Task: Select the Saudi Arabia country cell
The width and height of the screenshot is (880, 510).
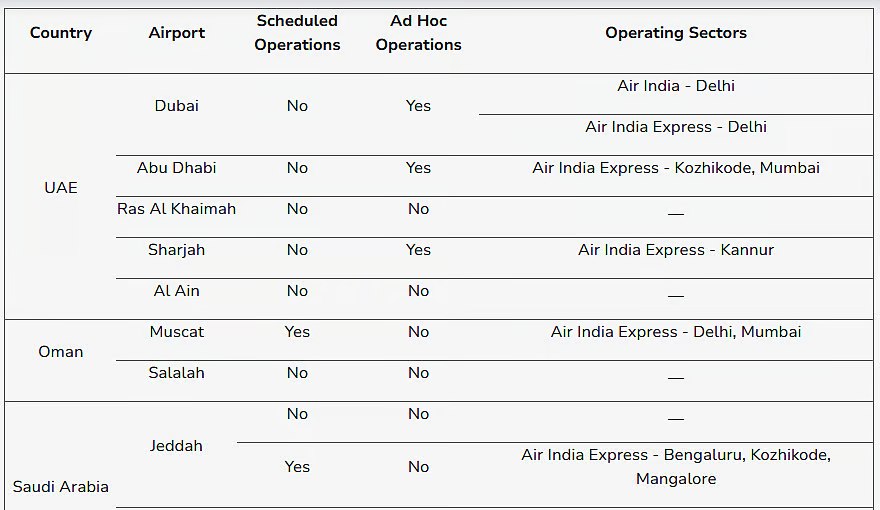Action: point(61,487)
